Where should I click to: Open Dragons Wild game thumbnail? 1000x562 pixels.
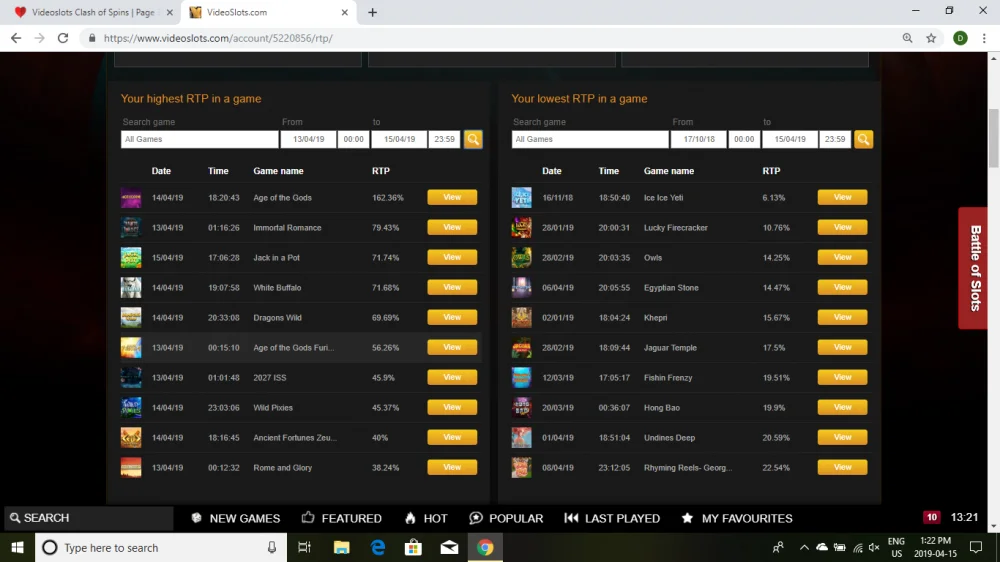click(131, 318)
